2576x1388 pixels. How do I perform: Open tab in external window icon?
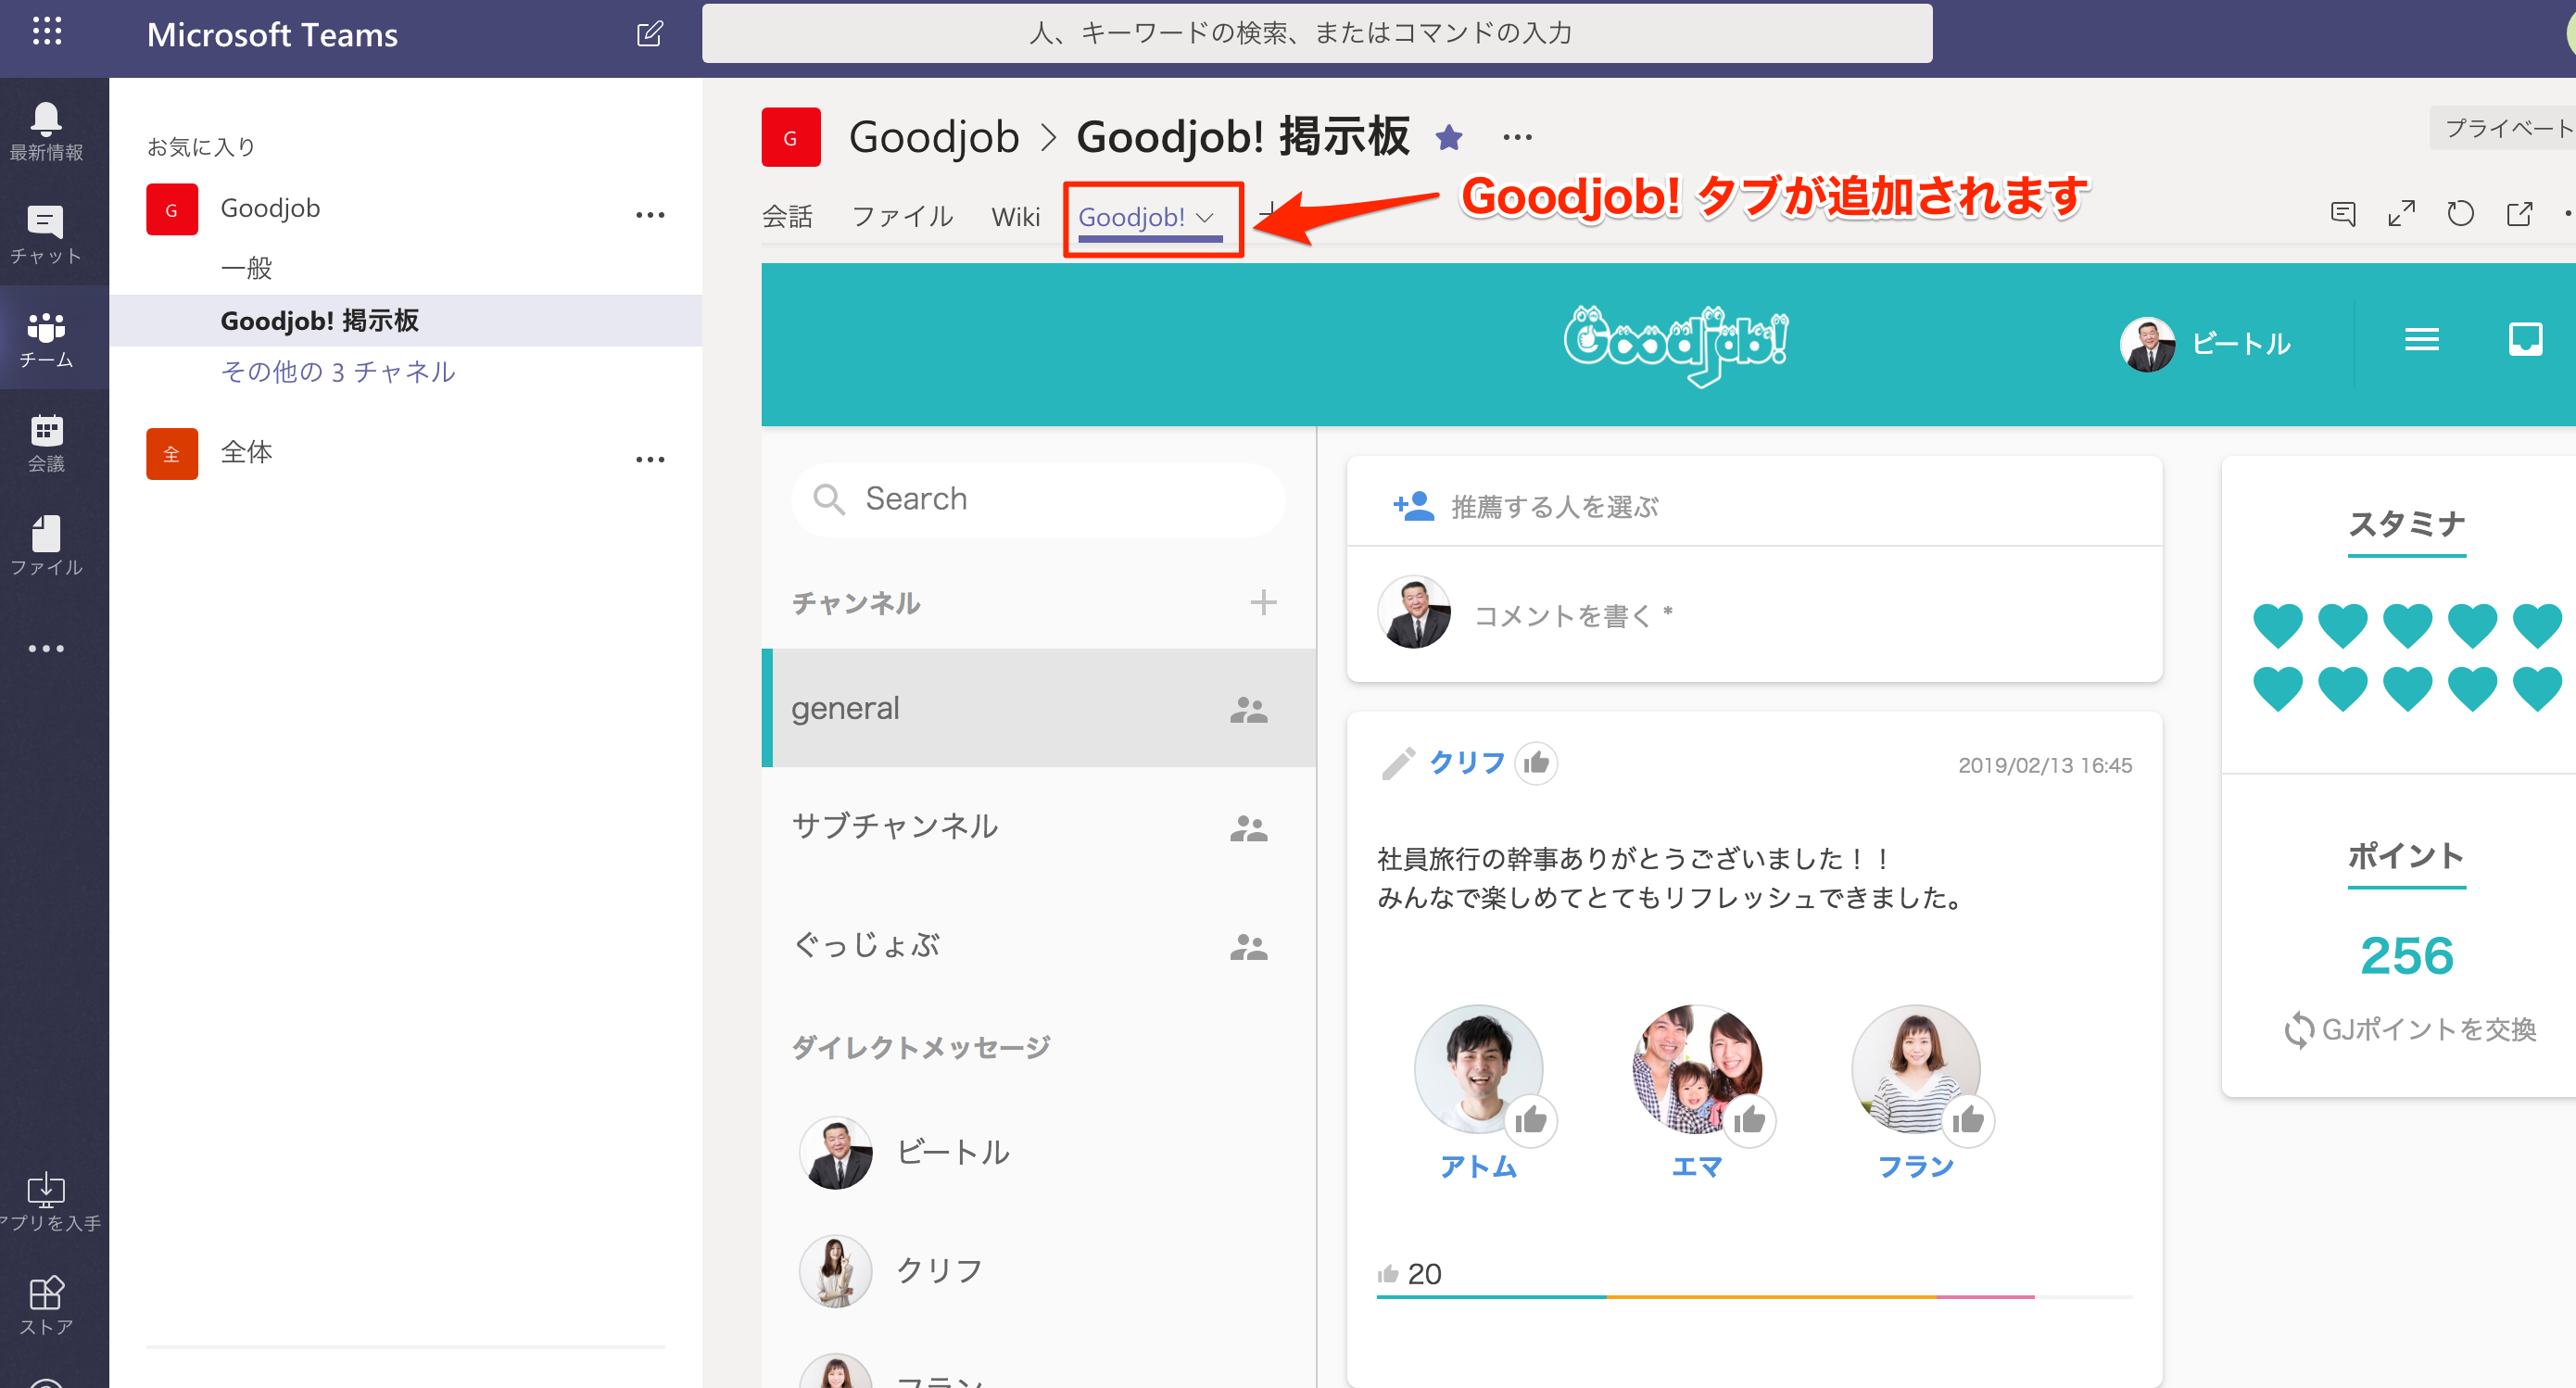click(2519, 214)
